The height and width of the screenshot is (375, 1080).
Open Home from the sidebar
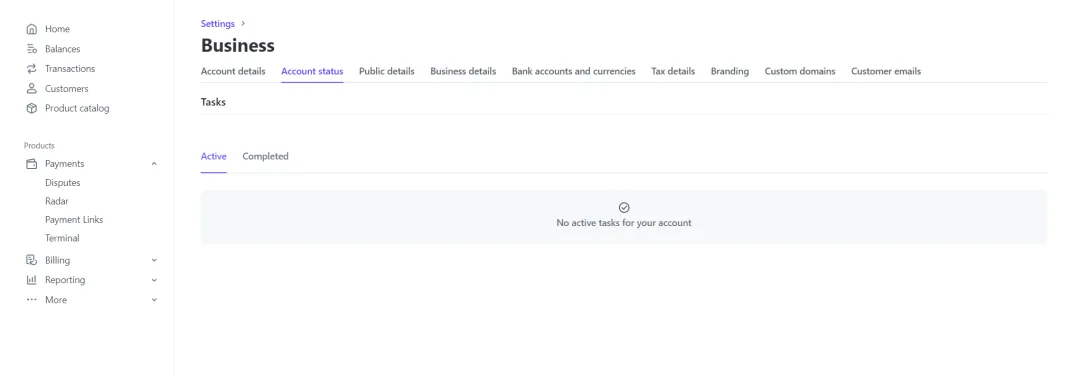[57, 29]
